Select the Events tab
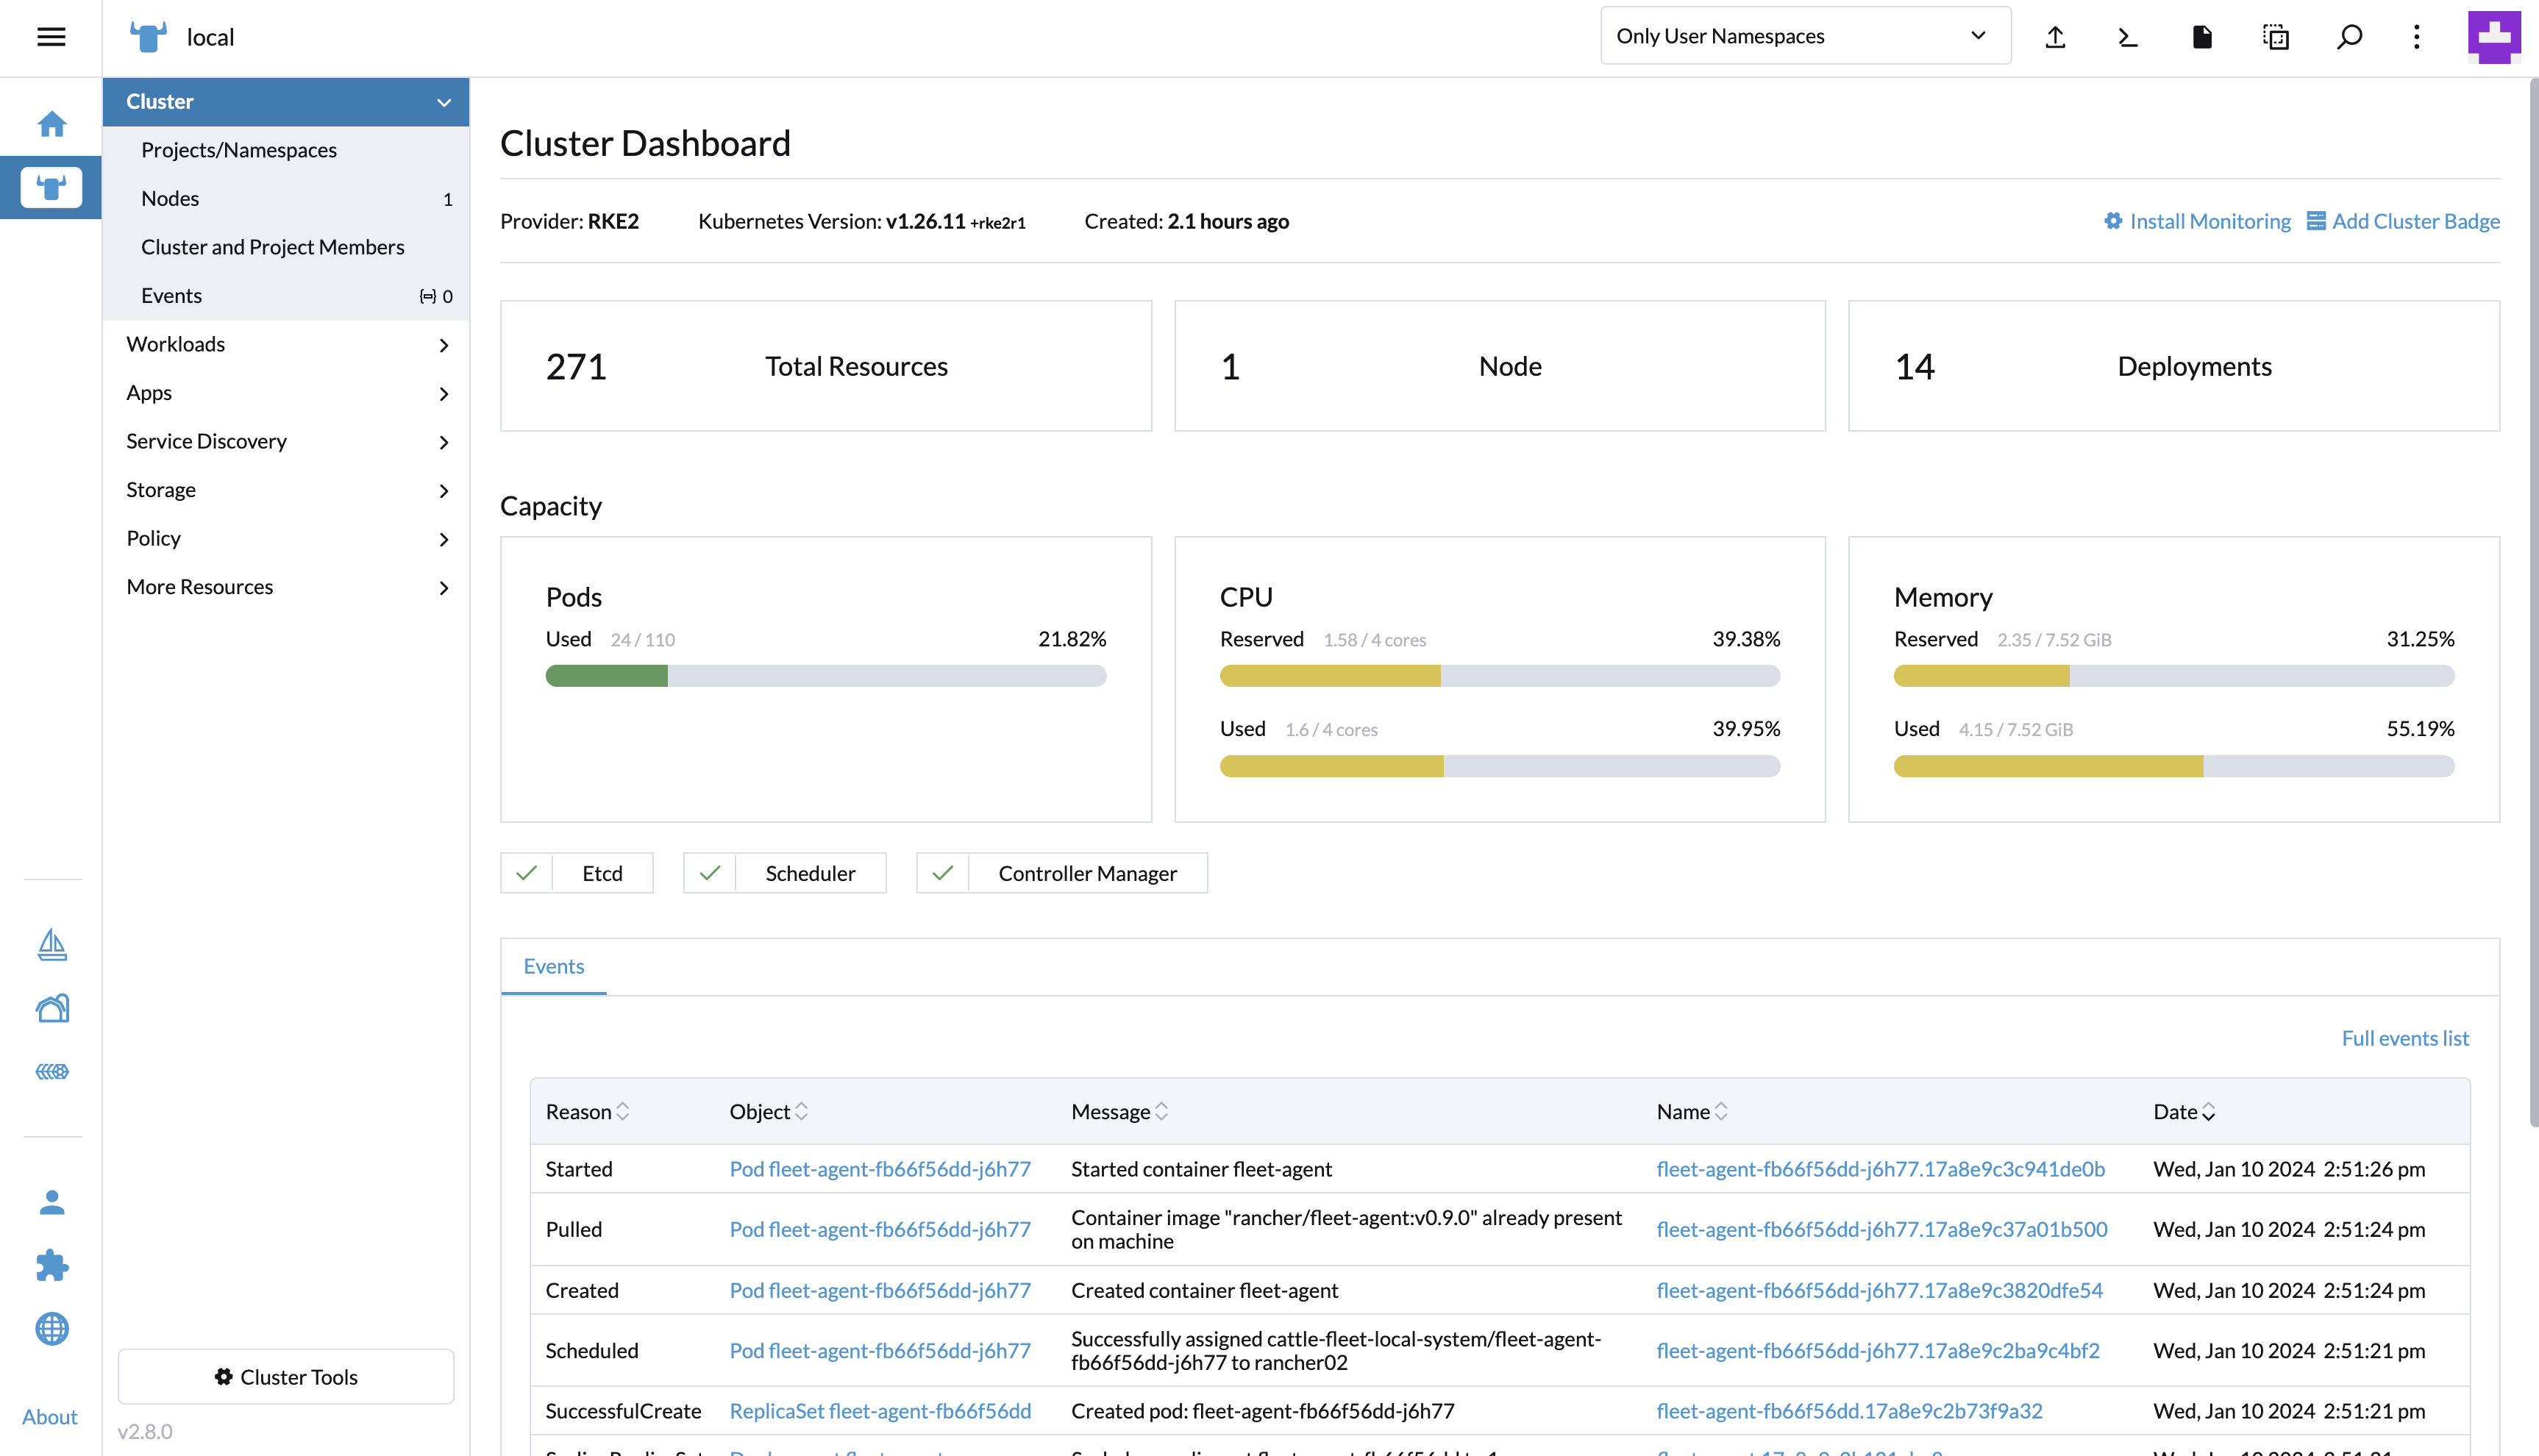 point(554,966)
